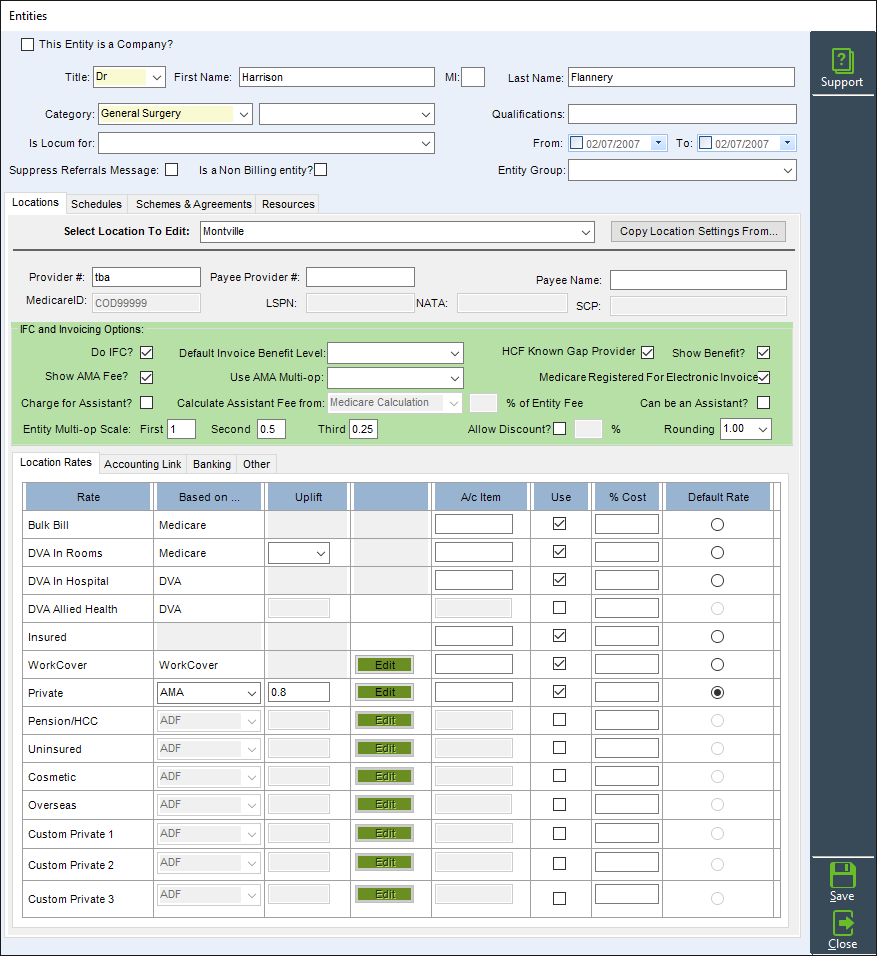Viewport: 877px width, 956px height.
Task: Disable the Use checkbox on the Bulk Bill row
Action: pos(561,523)
